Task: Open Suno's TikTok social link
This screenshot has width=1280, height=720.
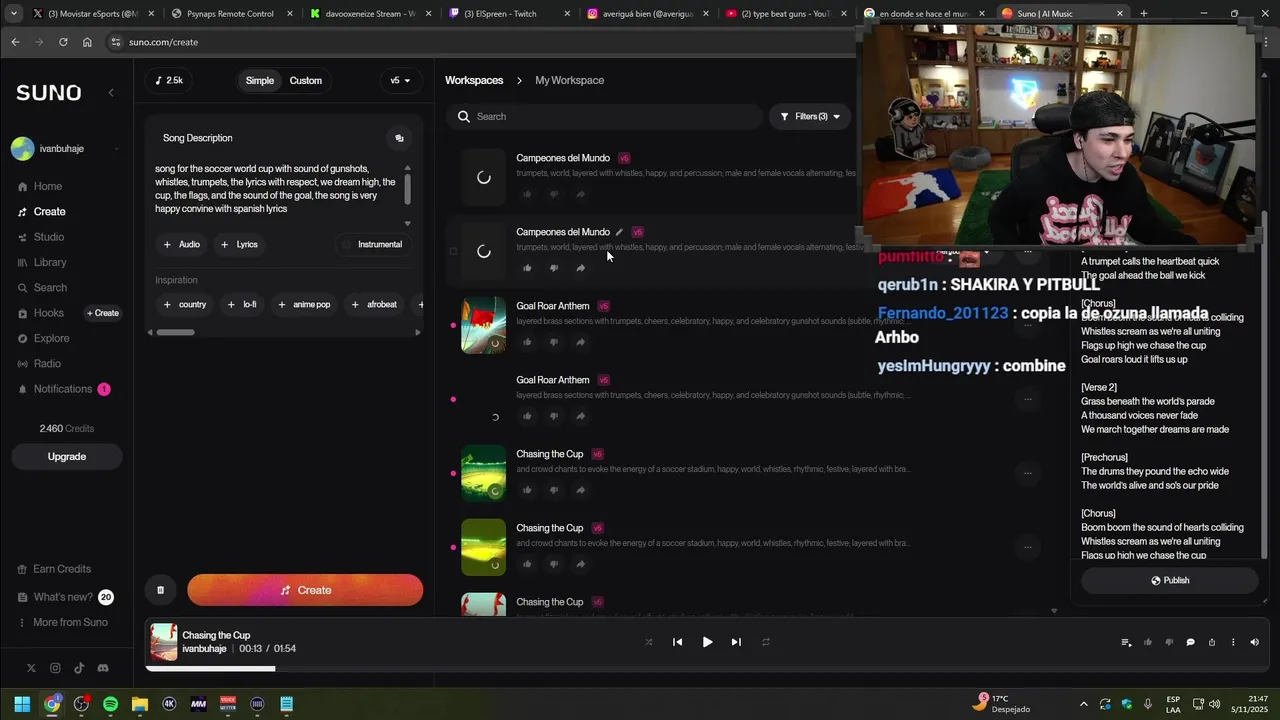Action: pos(79,668)
